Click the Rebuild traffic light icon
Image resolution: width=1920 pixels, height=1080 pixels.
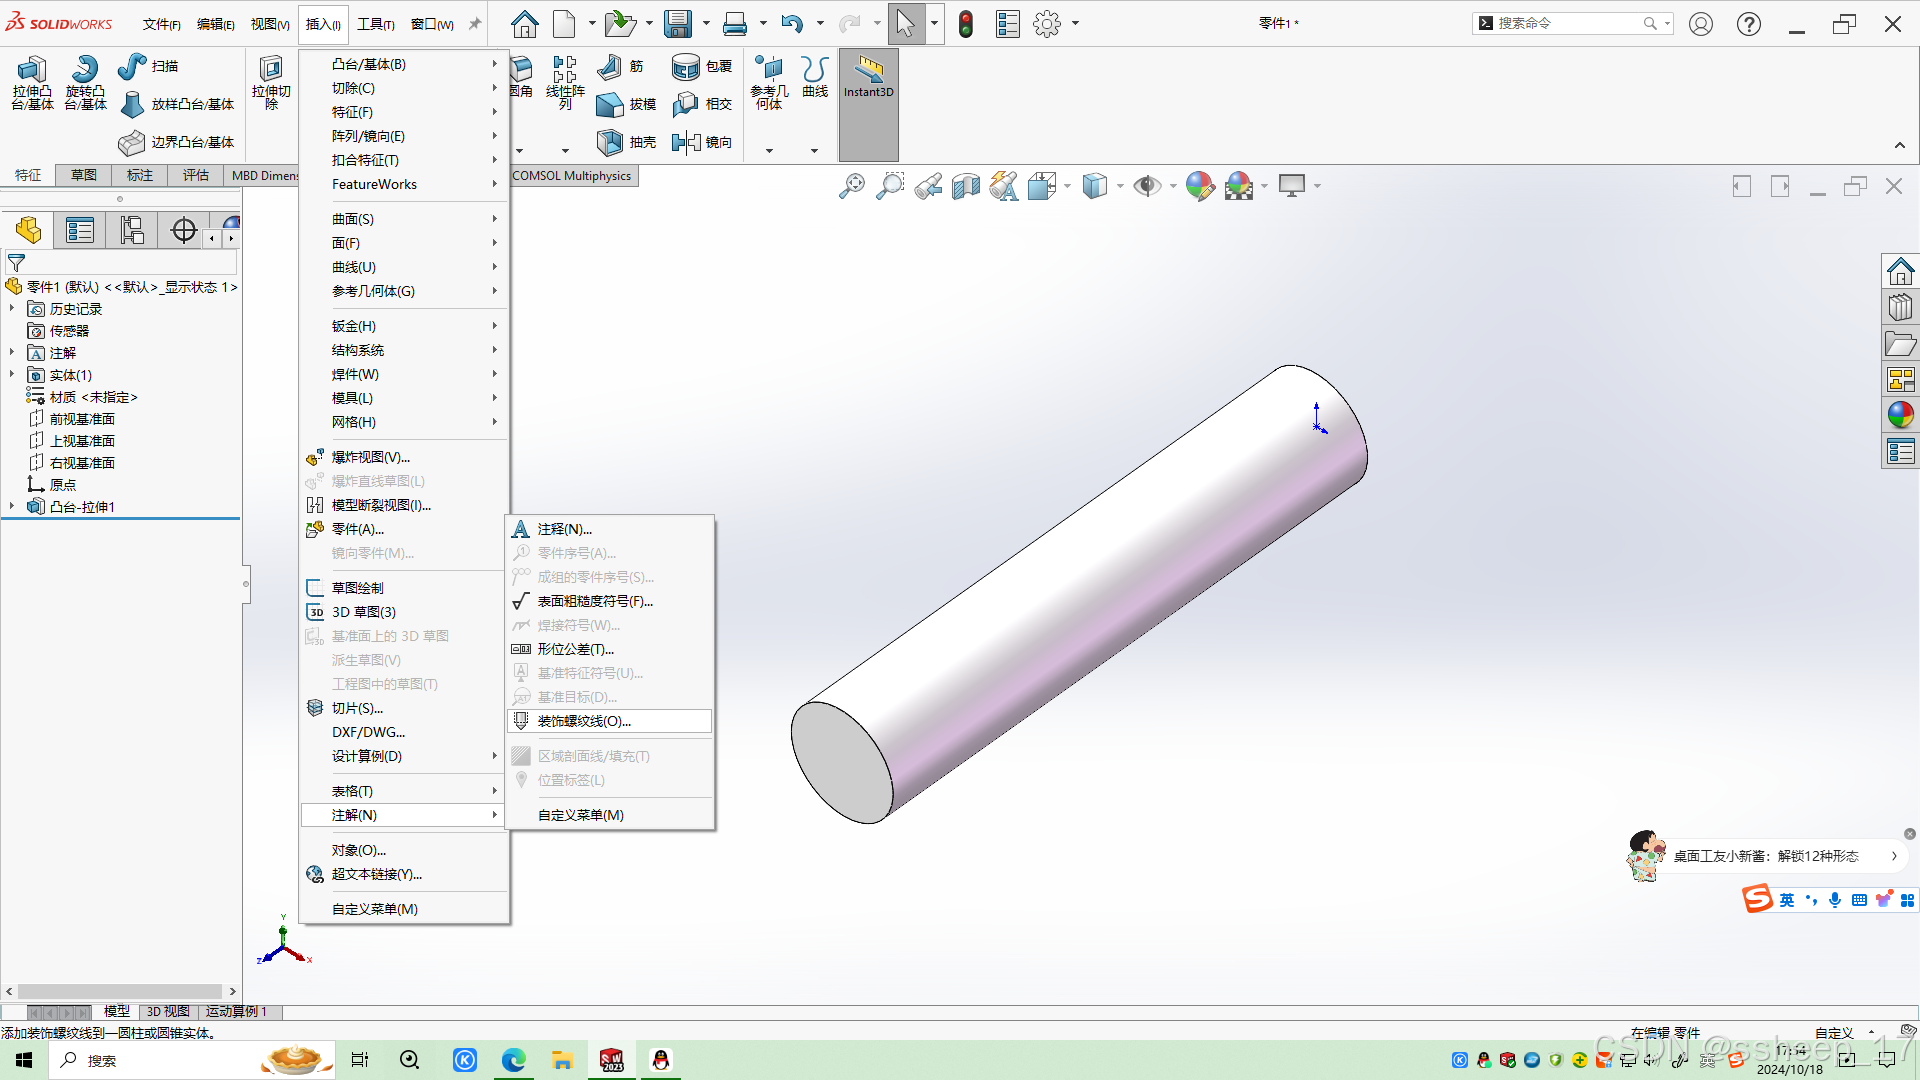(x=966, y=24)
